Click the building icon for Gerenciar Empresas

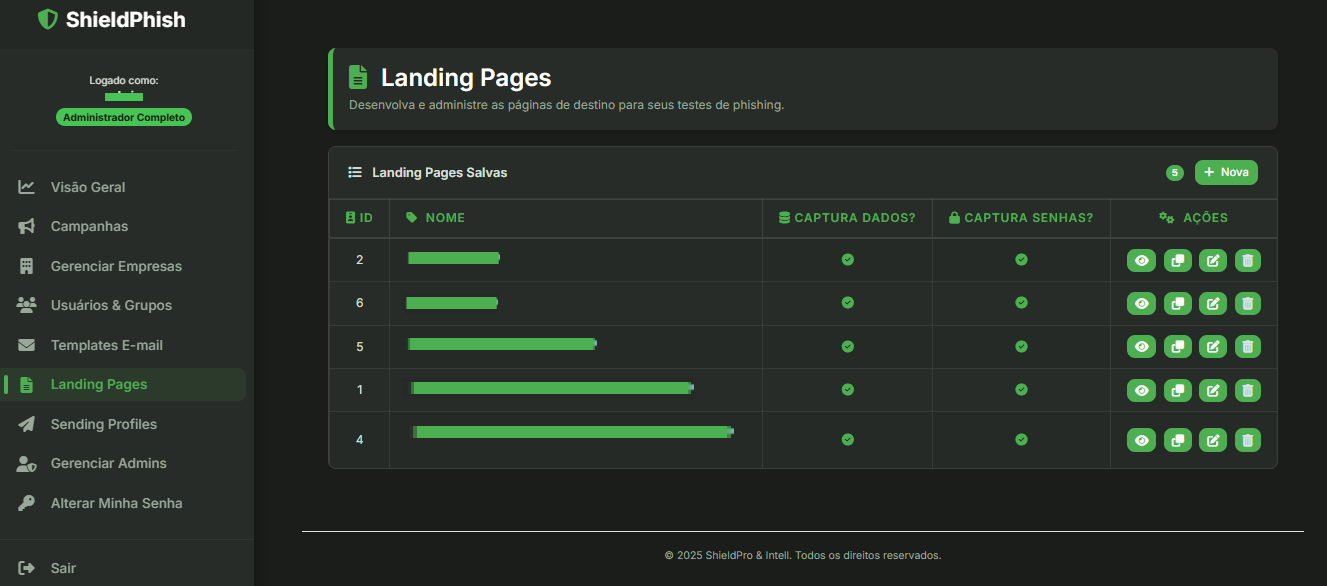click(x=25, y=266)
